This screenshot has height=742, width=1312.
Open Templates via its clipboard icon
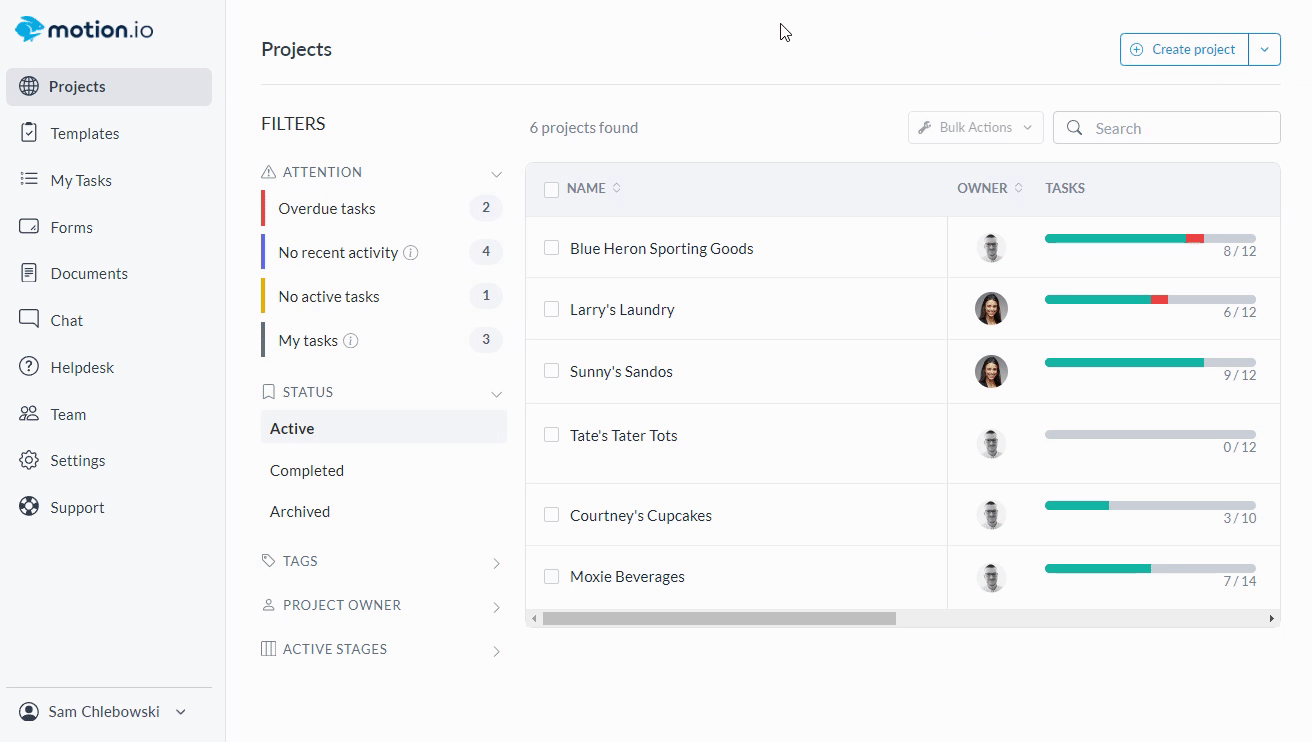click(x=29, y=133)
